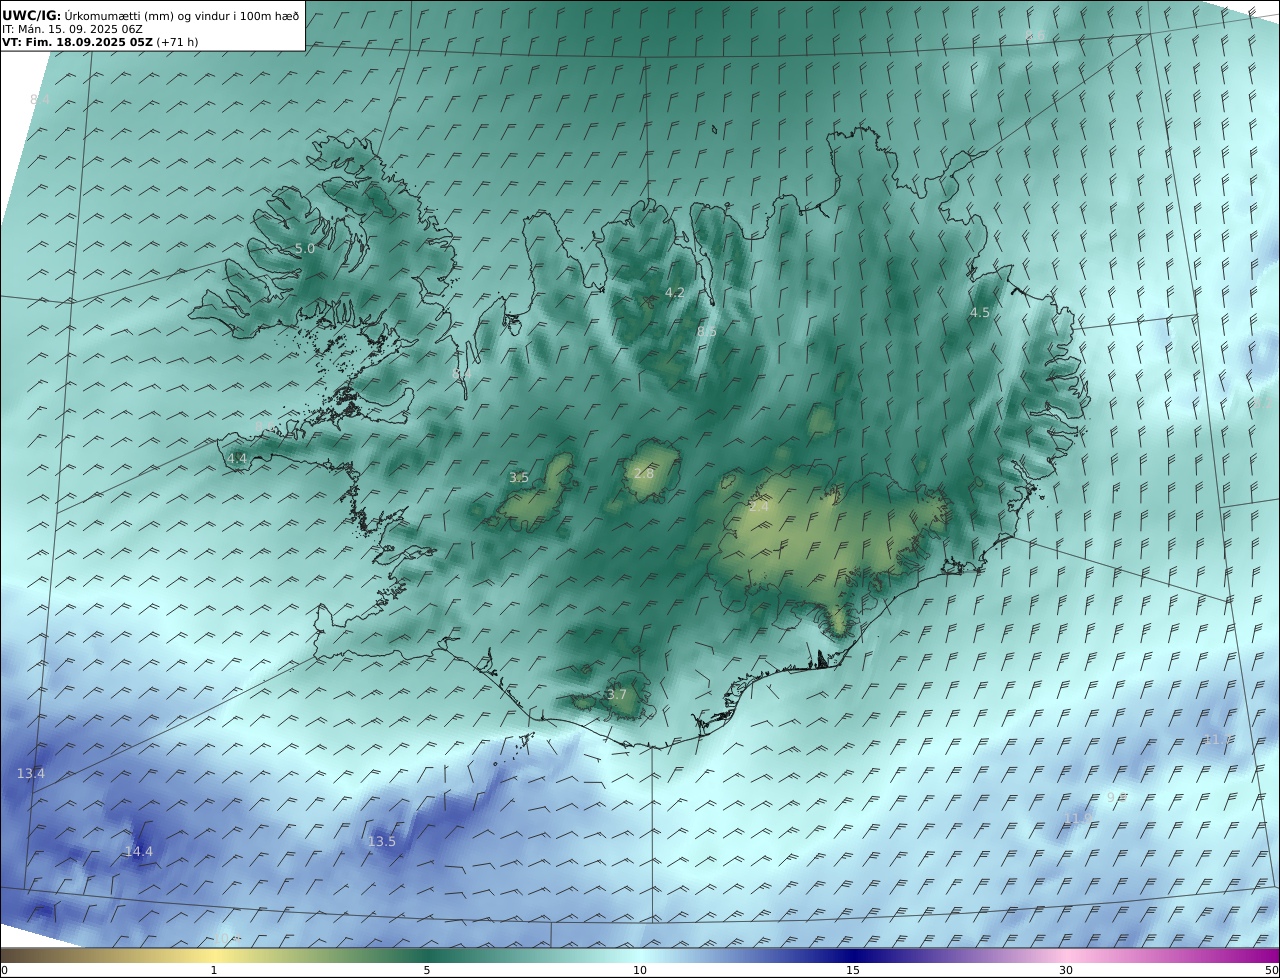Click the 14.4 value in the southwest sea
The height and width of the screenshot is (978, 1280).
(x=139, y=851)
